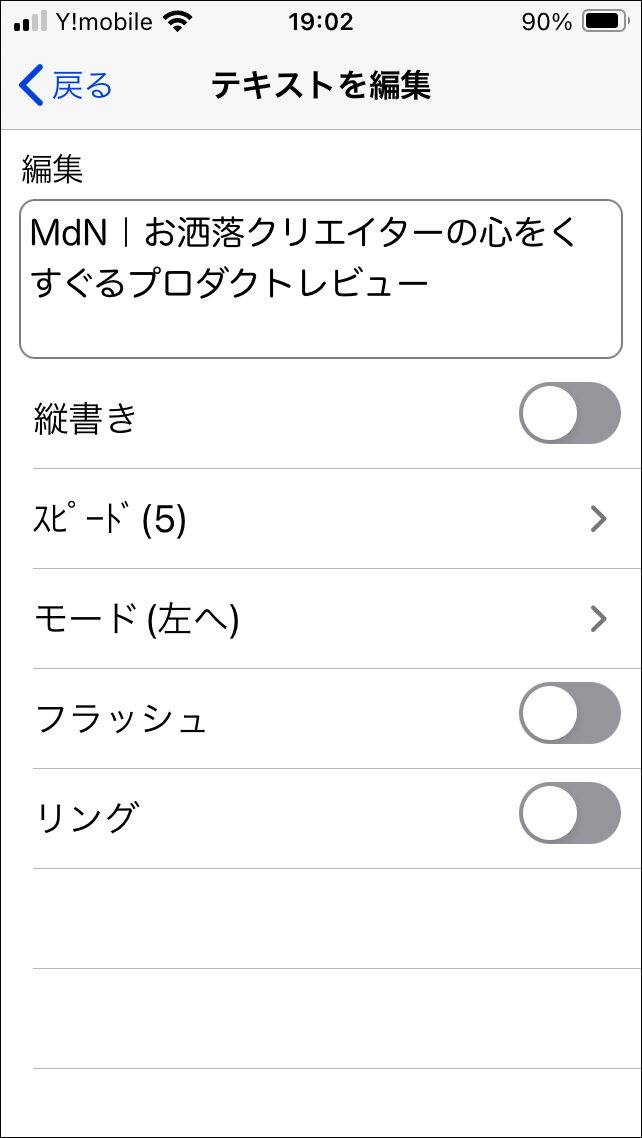Enable the 縦書き vertical writing switch
Screen dimensions: 642x1138
click(569, 413)
